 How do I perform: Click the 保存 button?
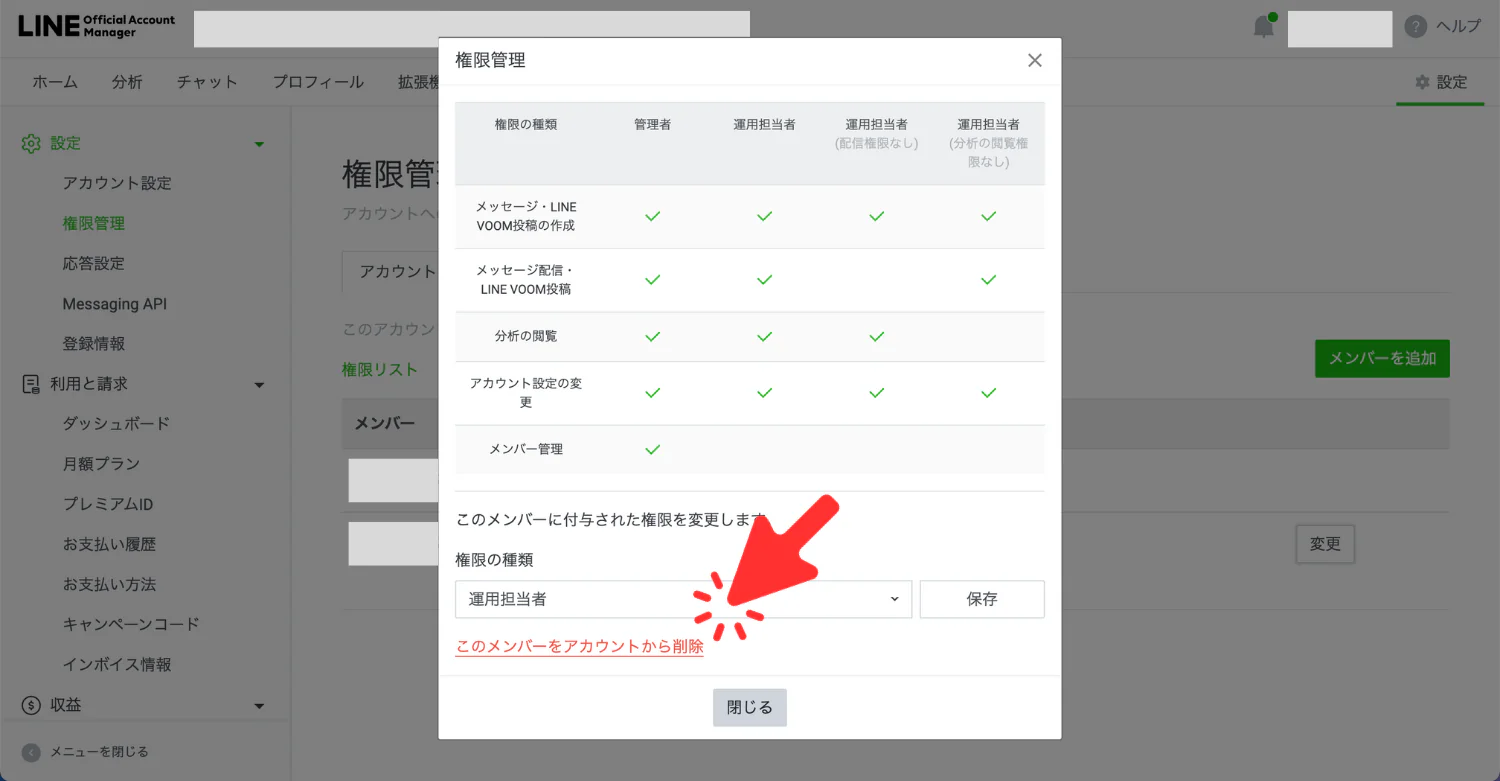click(981, 599)
